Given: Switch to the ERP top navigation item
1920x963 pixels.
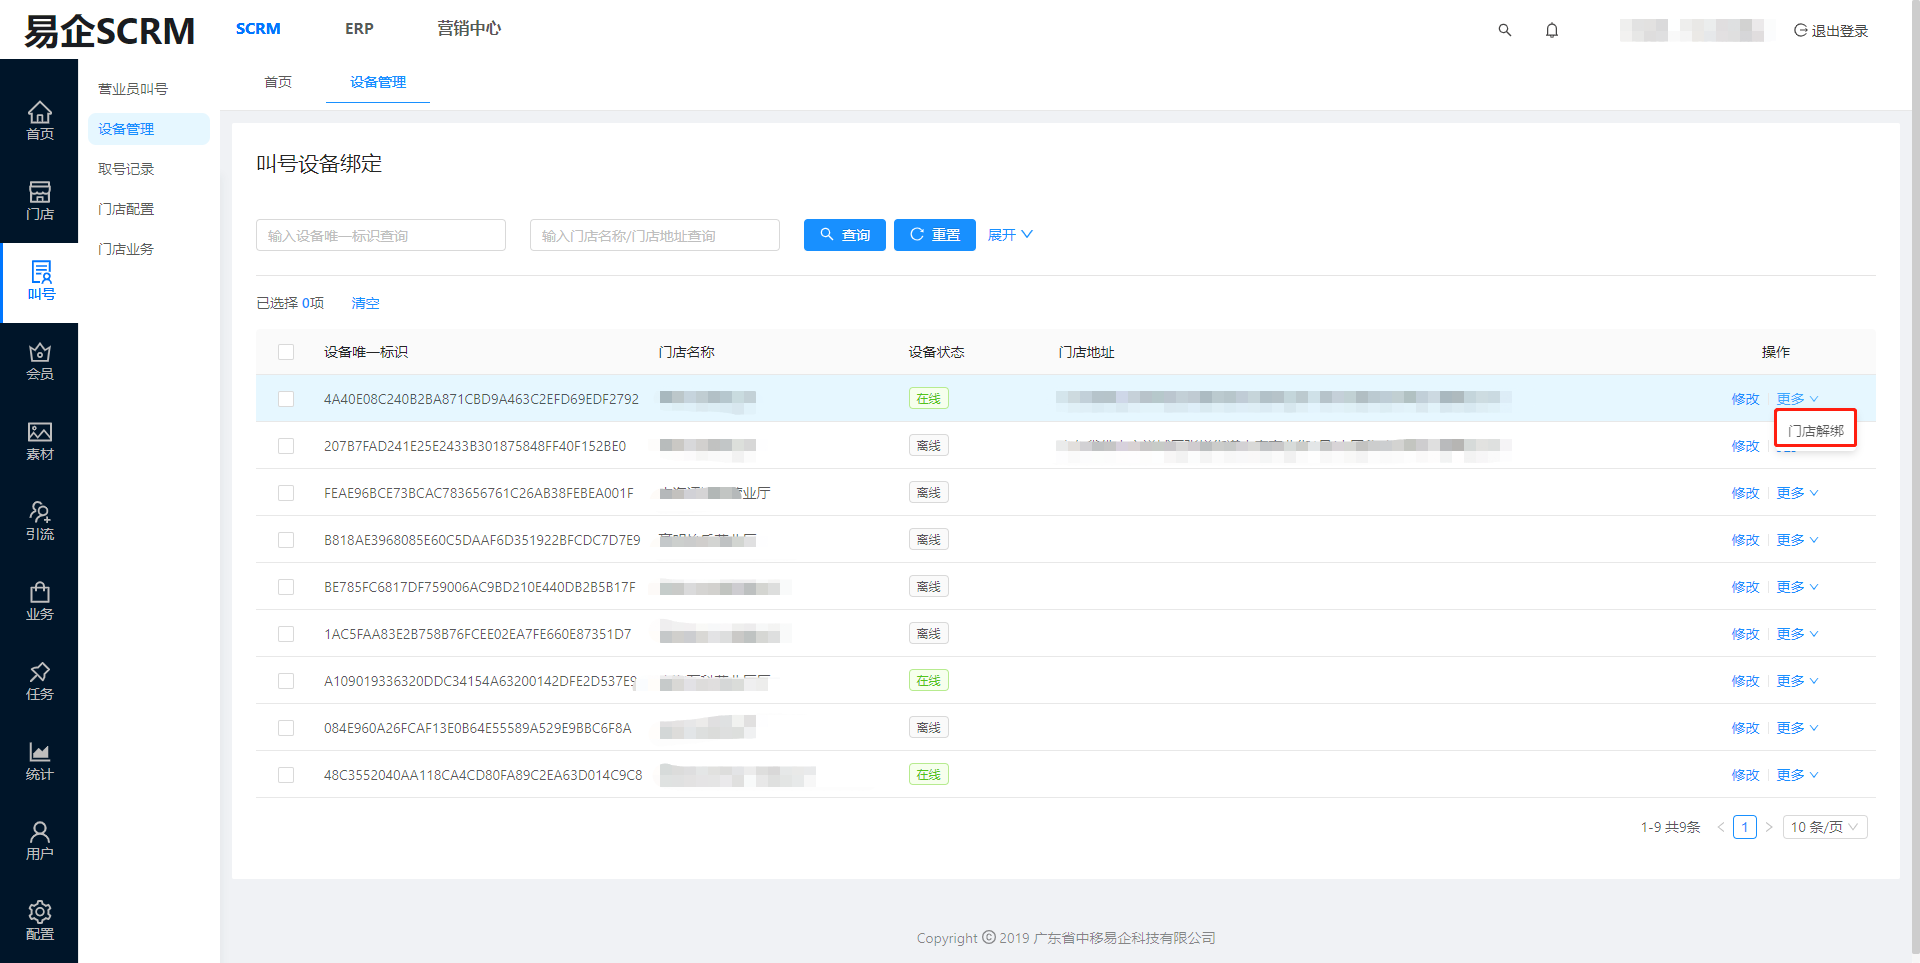Looking at the screenshot, I should (x=359, y=29).
